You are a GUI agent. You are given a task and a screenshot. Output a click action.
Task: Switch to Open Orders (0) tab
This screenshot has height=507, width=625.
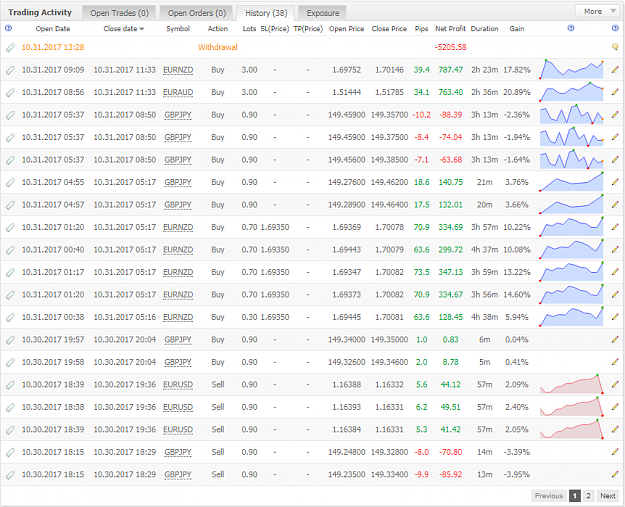tap(197, 13)
